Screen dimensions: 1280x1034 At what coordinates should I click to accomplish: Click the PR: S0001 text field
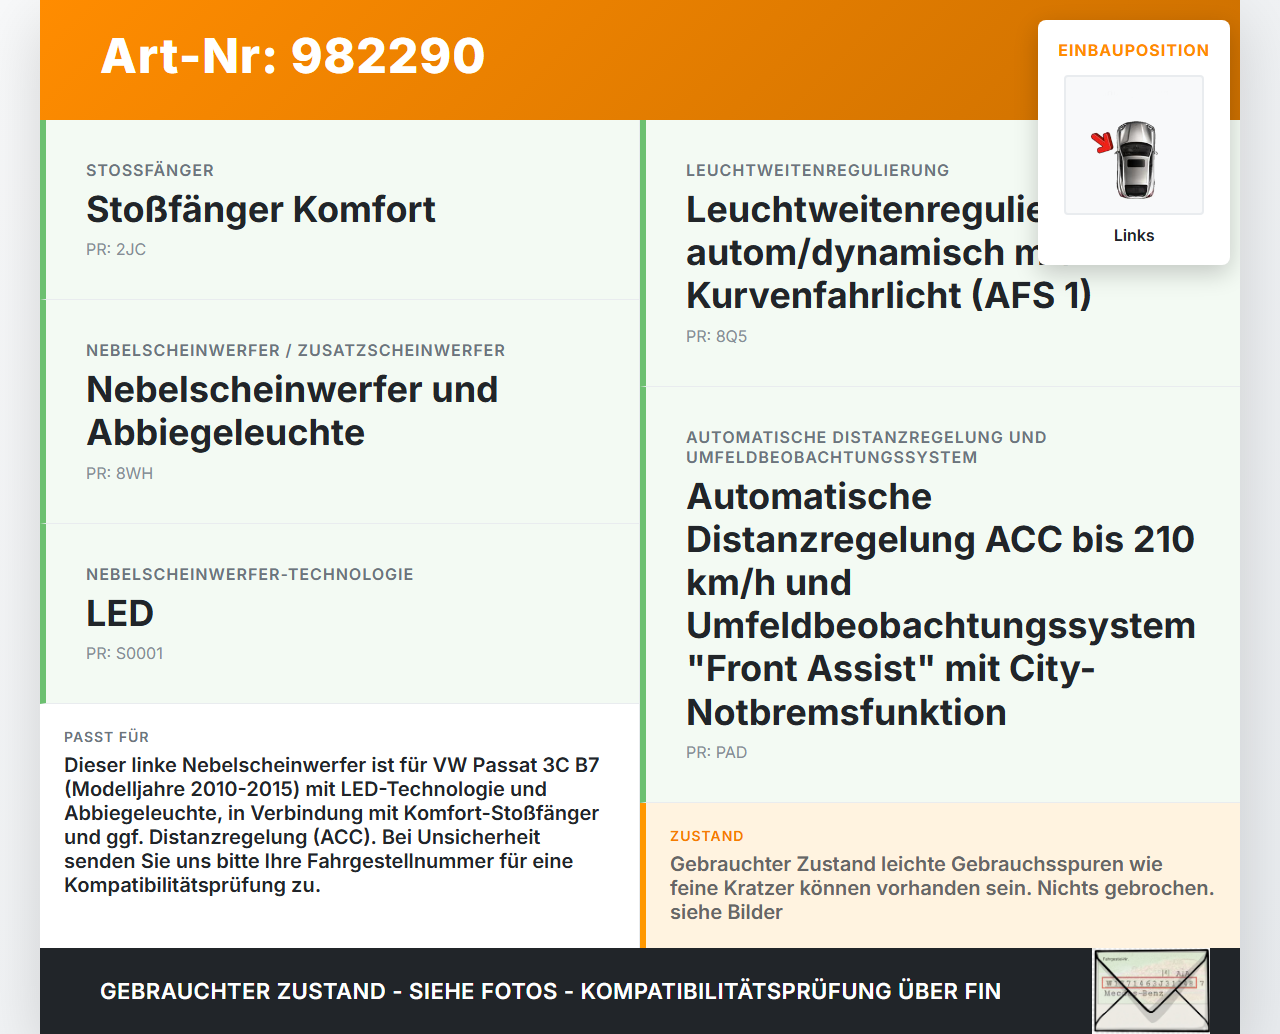point(125,653)
